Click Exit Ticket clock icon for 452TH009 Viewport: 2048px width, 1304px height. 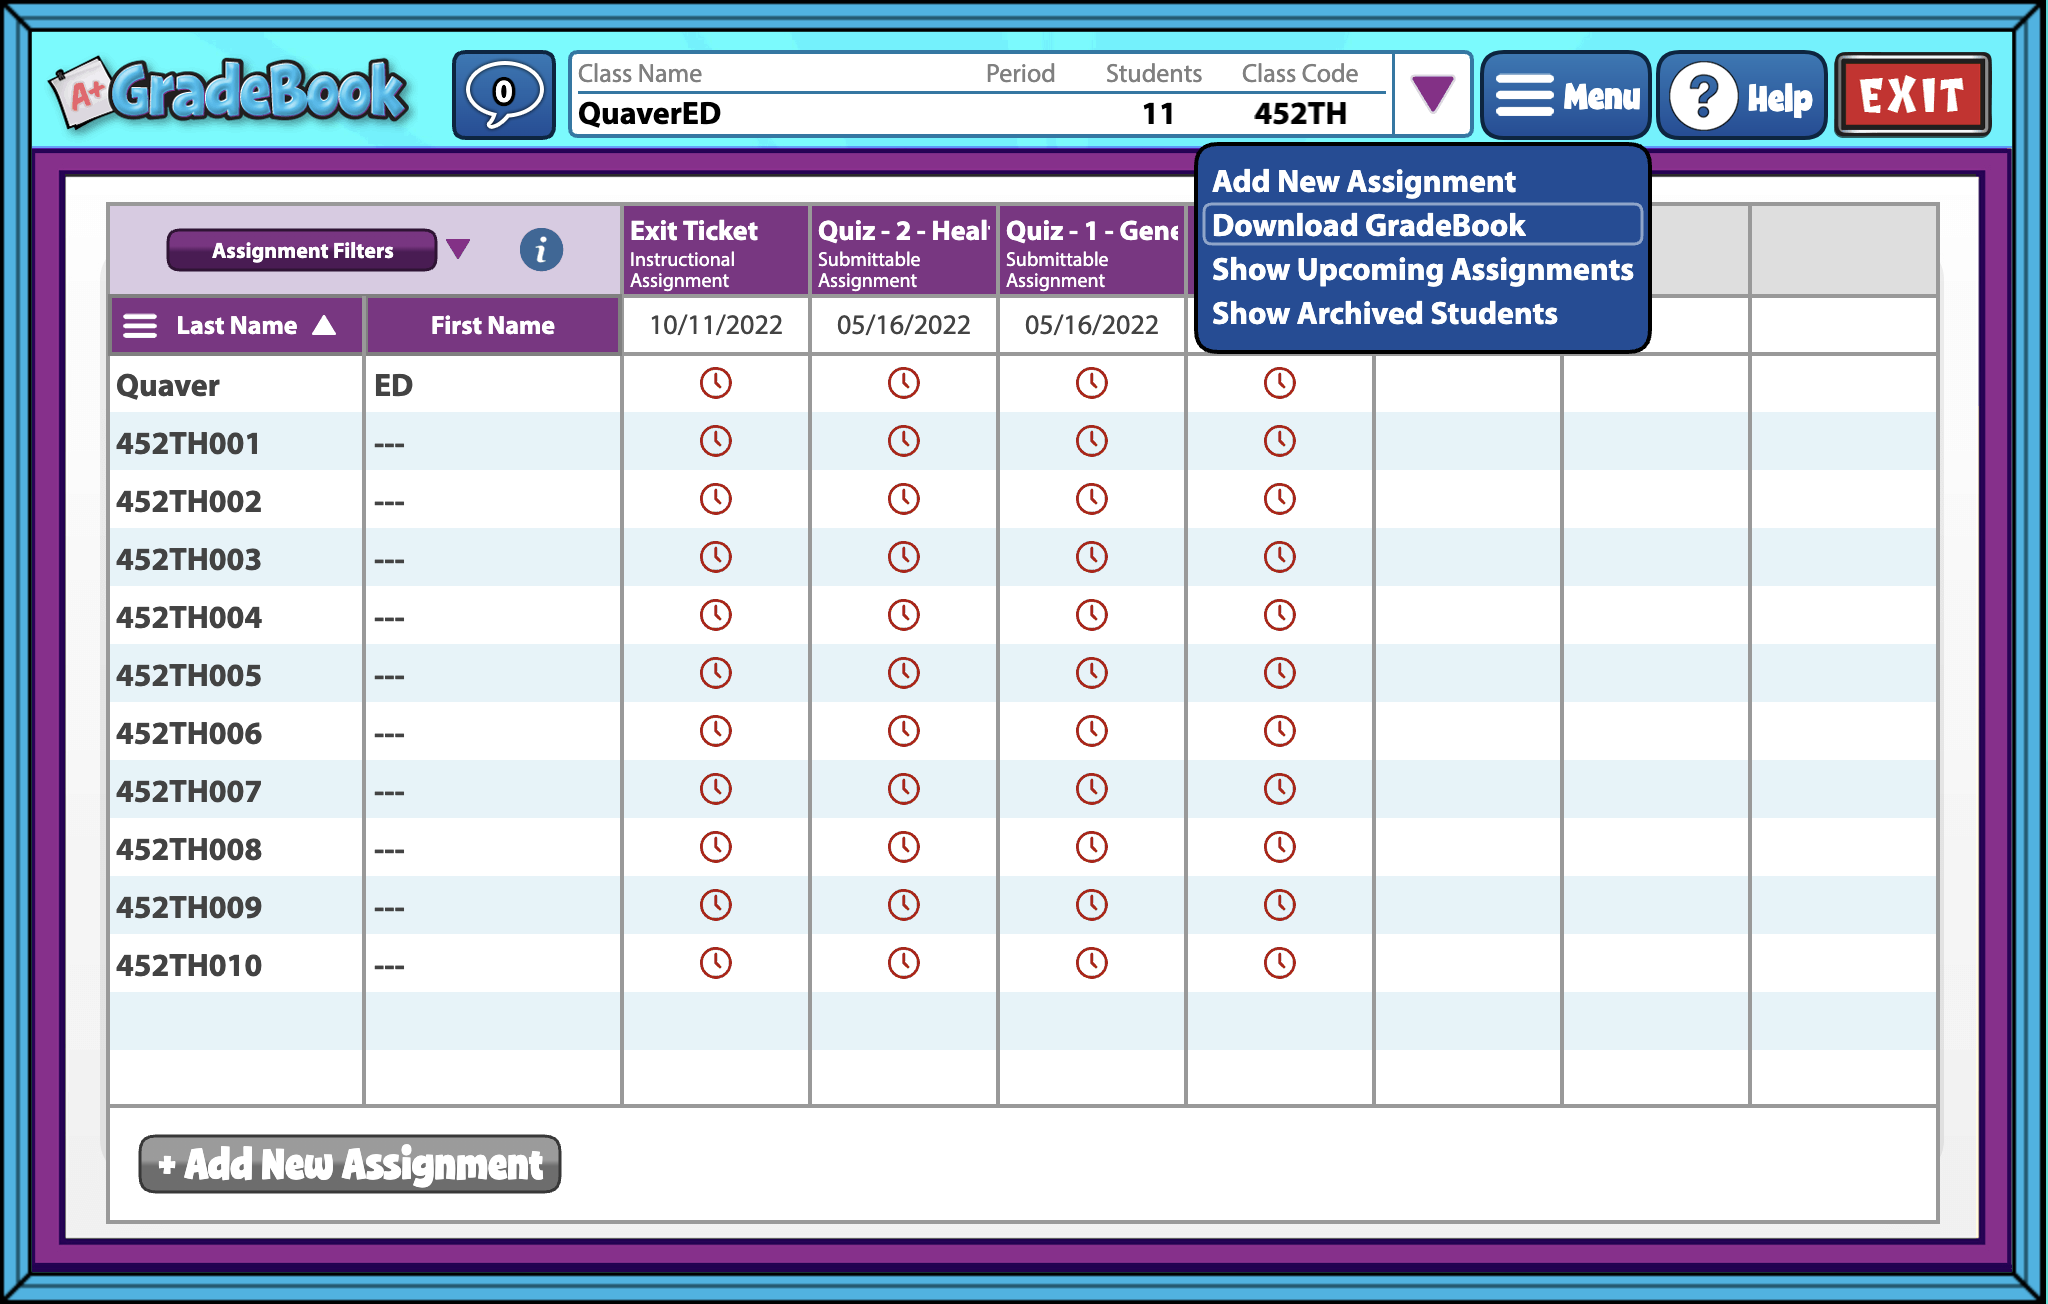click(x=716, y=905)
